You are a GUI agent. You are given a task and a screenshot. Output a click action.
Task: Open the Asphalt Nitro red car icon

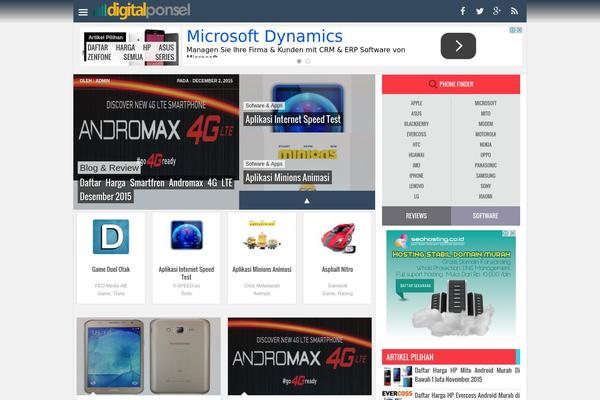pos(338,238)
